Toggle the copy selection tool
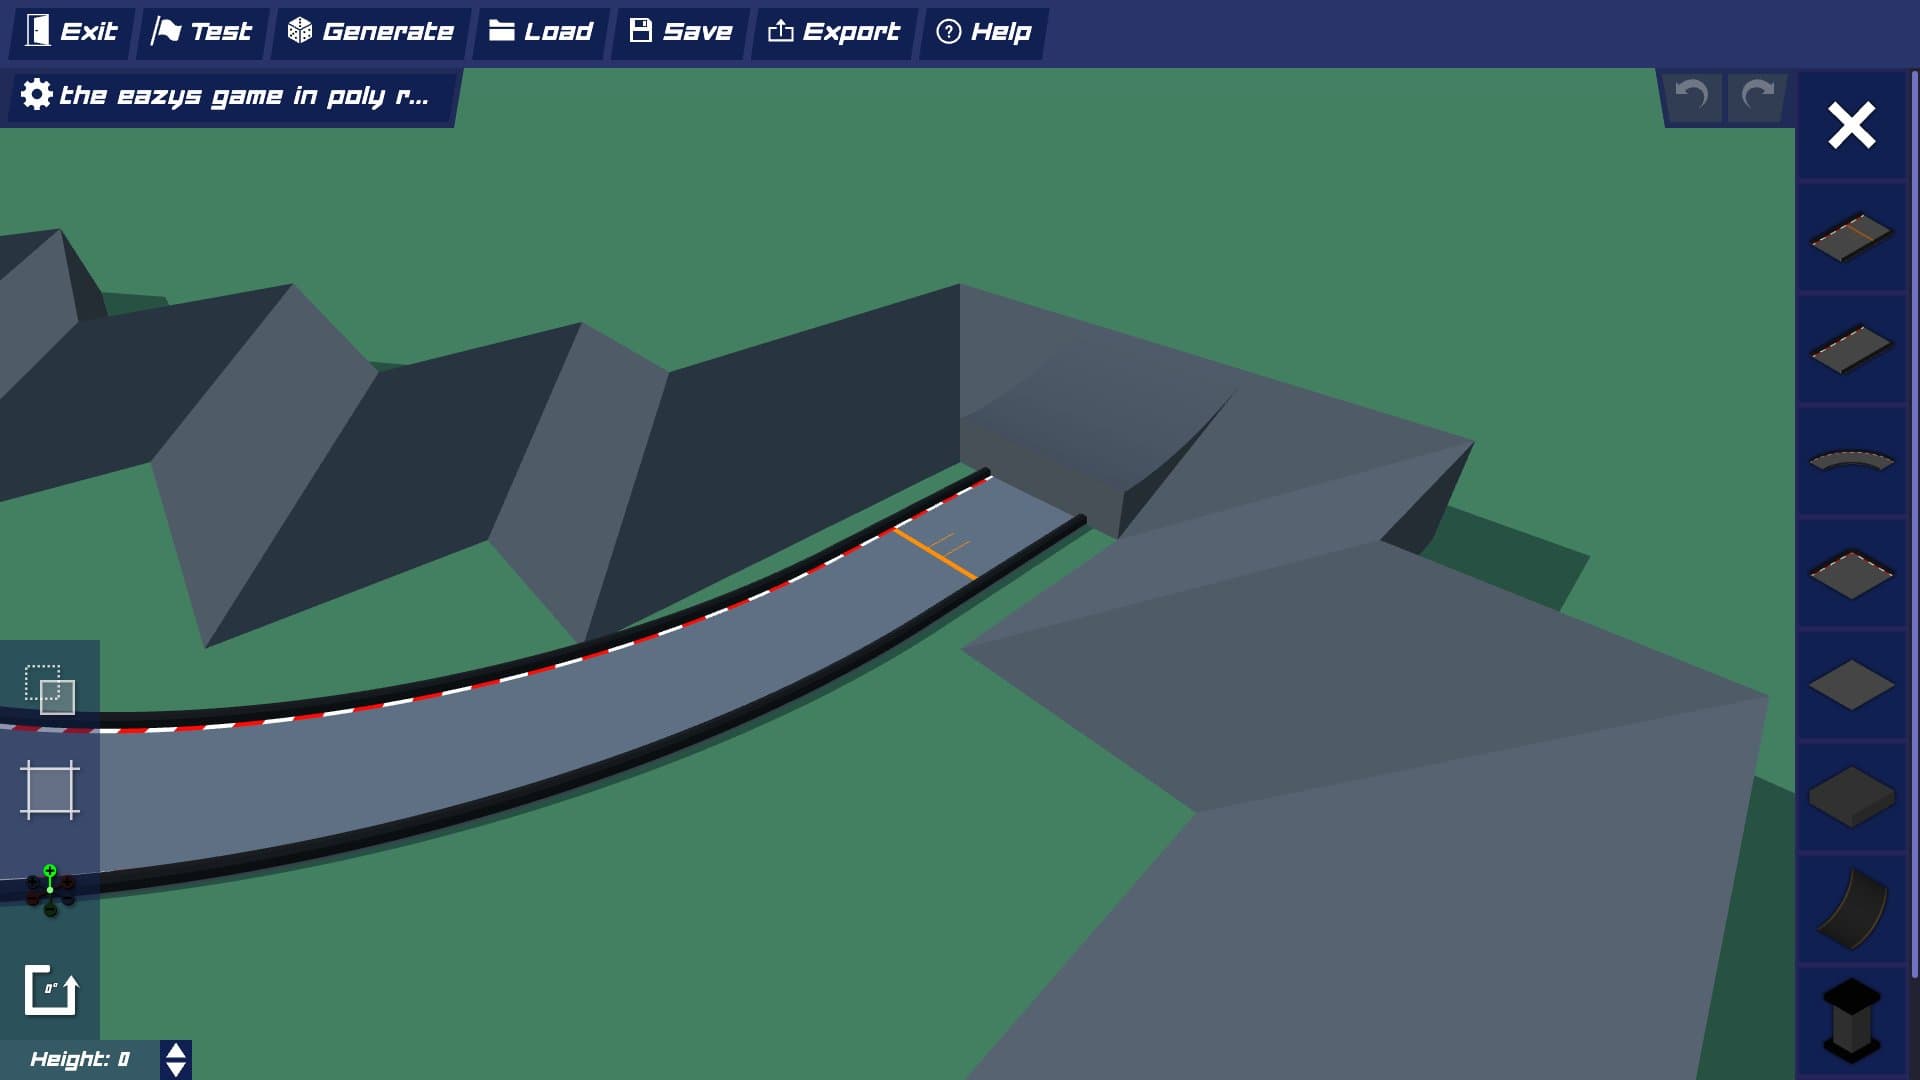 point(49,689)
